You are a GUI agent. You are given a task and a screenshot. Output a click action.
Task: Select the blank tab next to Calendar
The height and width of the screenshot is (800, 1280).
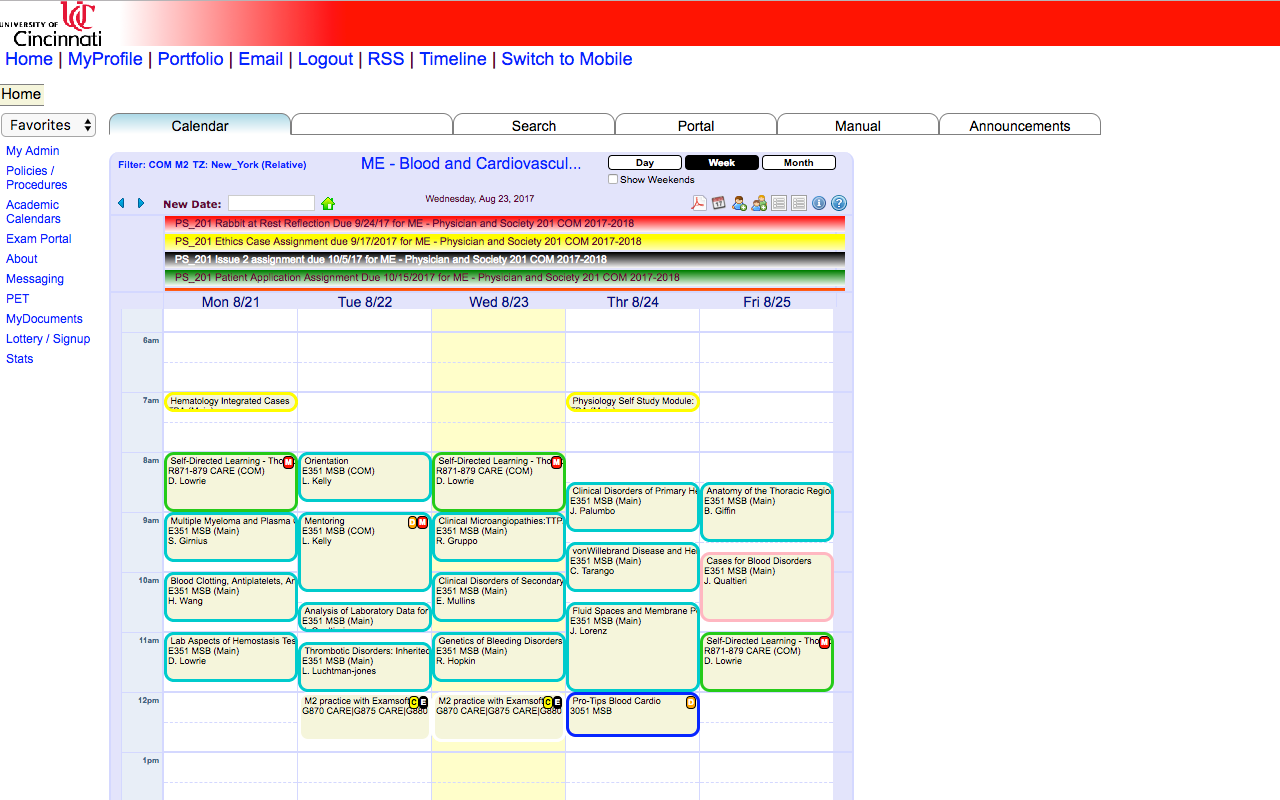click(x=372, y=125)
